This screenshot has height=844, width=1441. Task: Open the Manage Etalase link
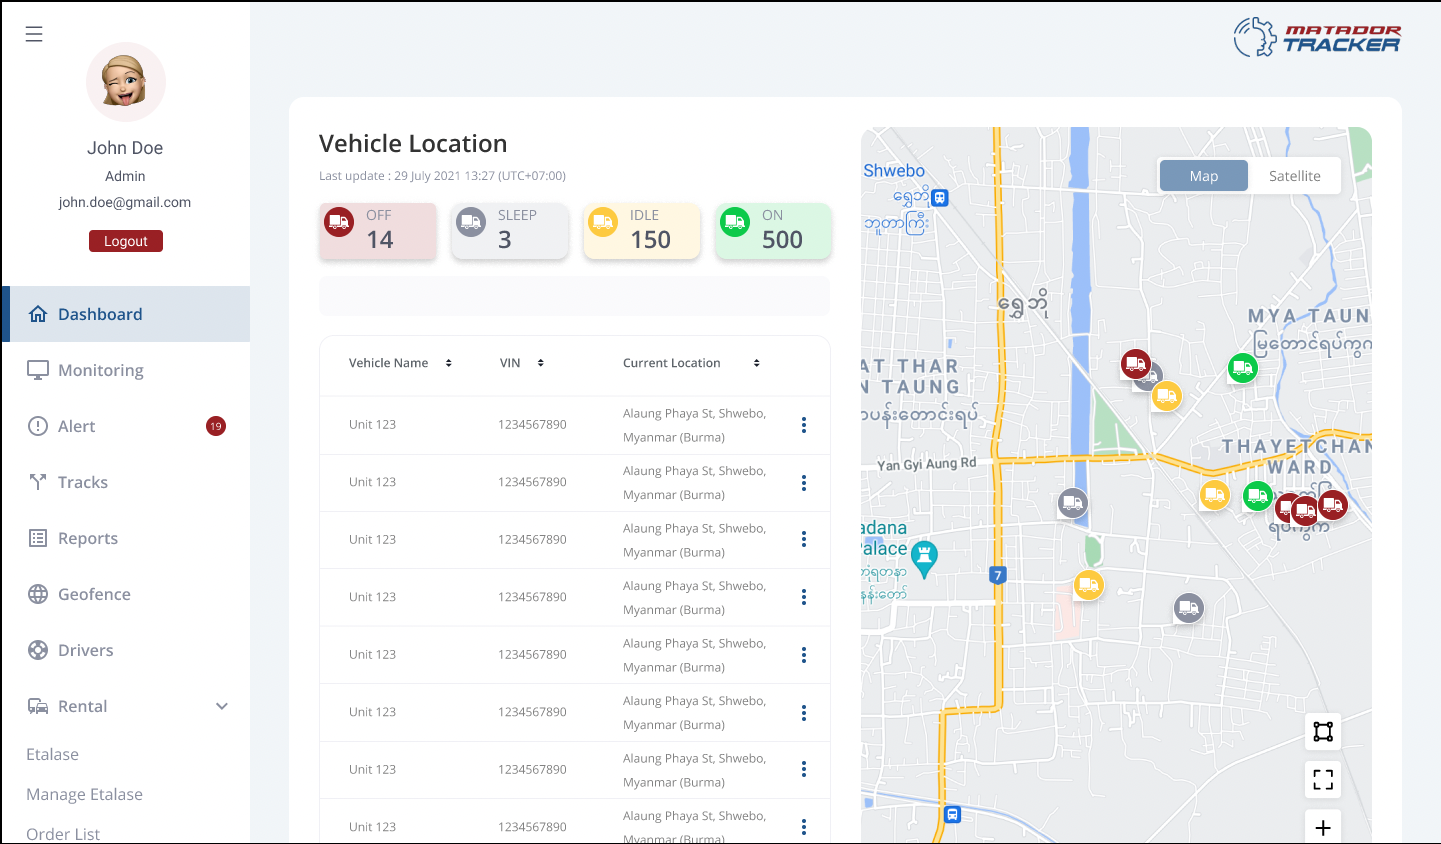[84, 794]
